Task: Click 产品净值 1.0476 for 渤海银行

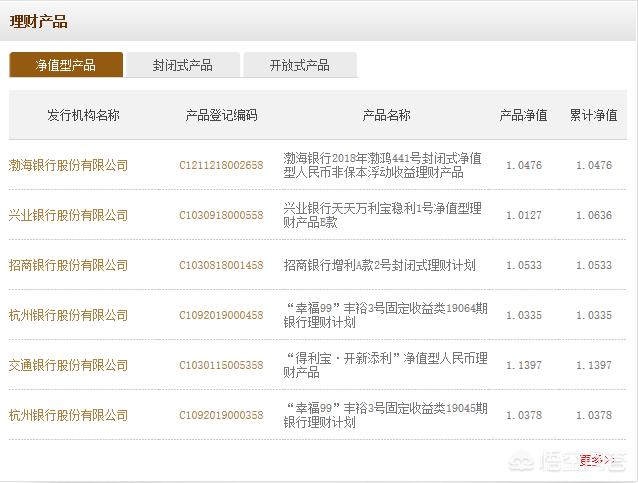Action: (x=524, y=165)
